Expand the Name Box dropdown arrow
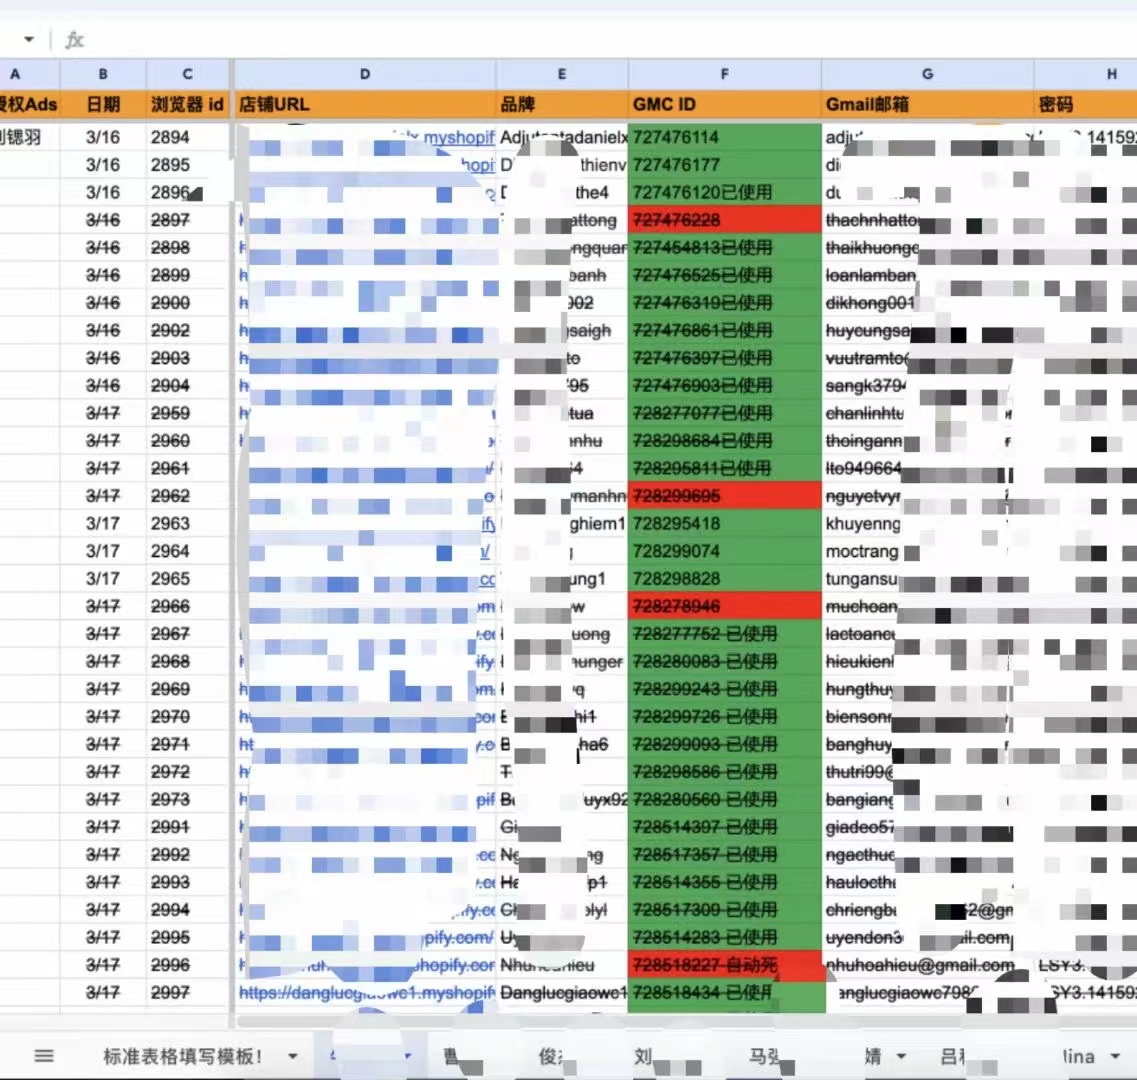This screenshot has height=1080, width=1137. (x=29, y=40)
